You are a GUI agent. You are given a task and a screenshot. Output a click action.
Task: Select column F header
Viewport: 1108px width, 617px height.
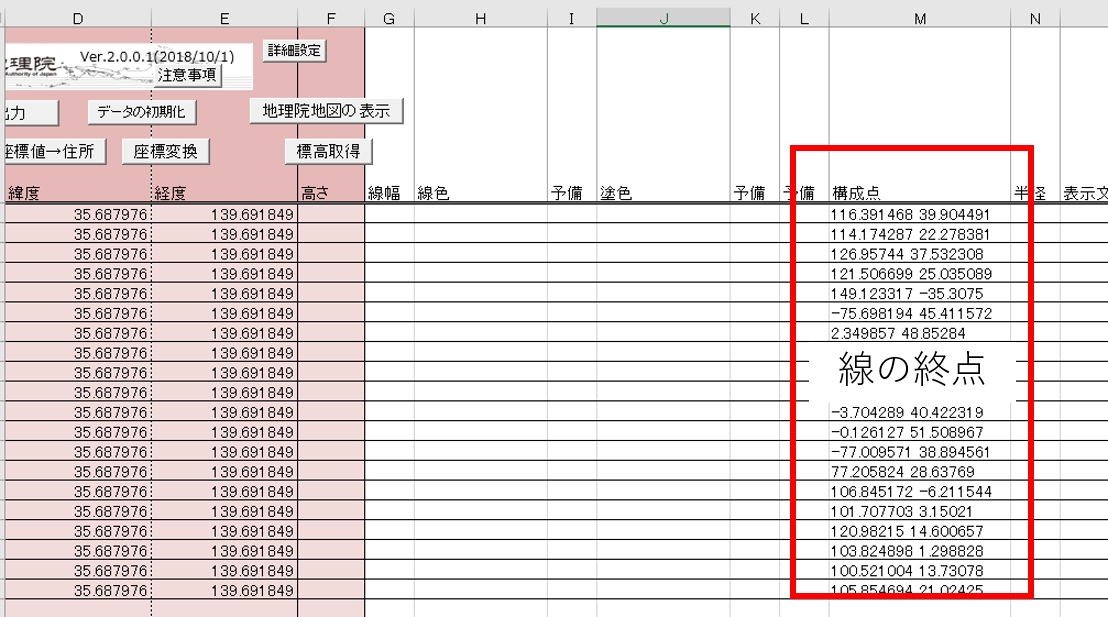[331, 18]
